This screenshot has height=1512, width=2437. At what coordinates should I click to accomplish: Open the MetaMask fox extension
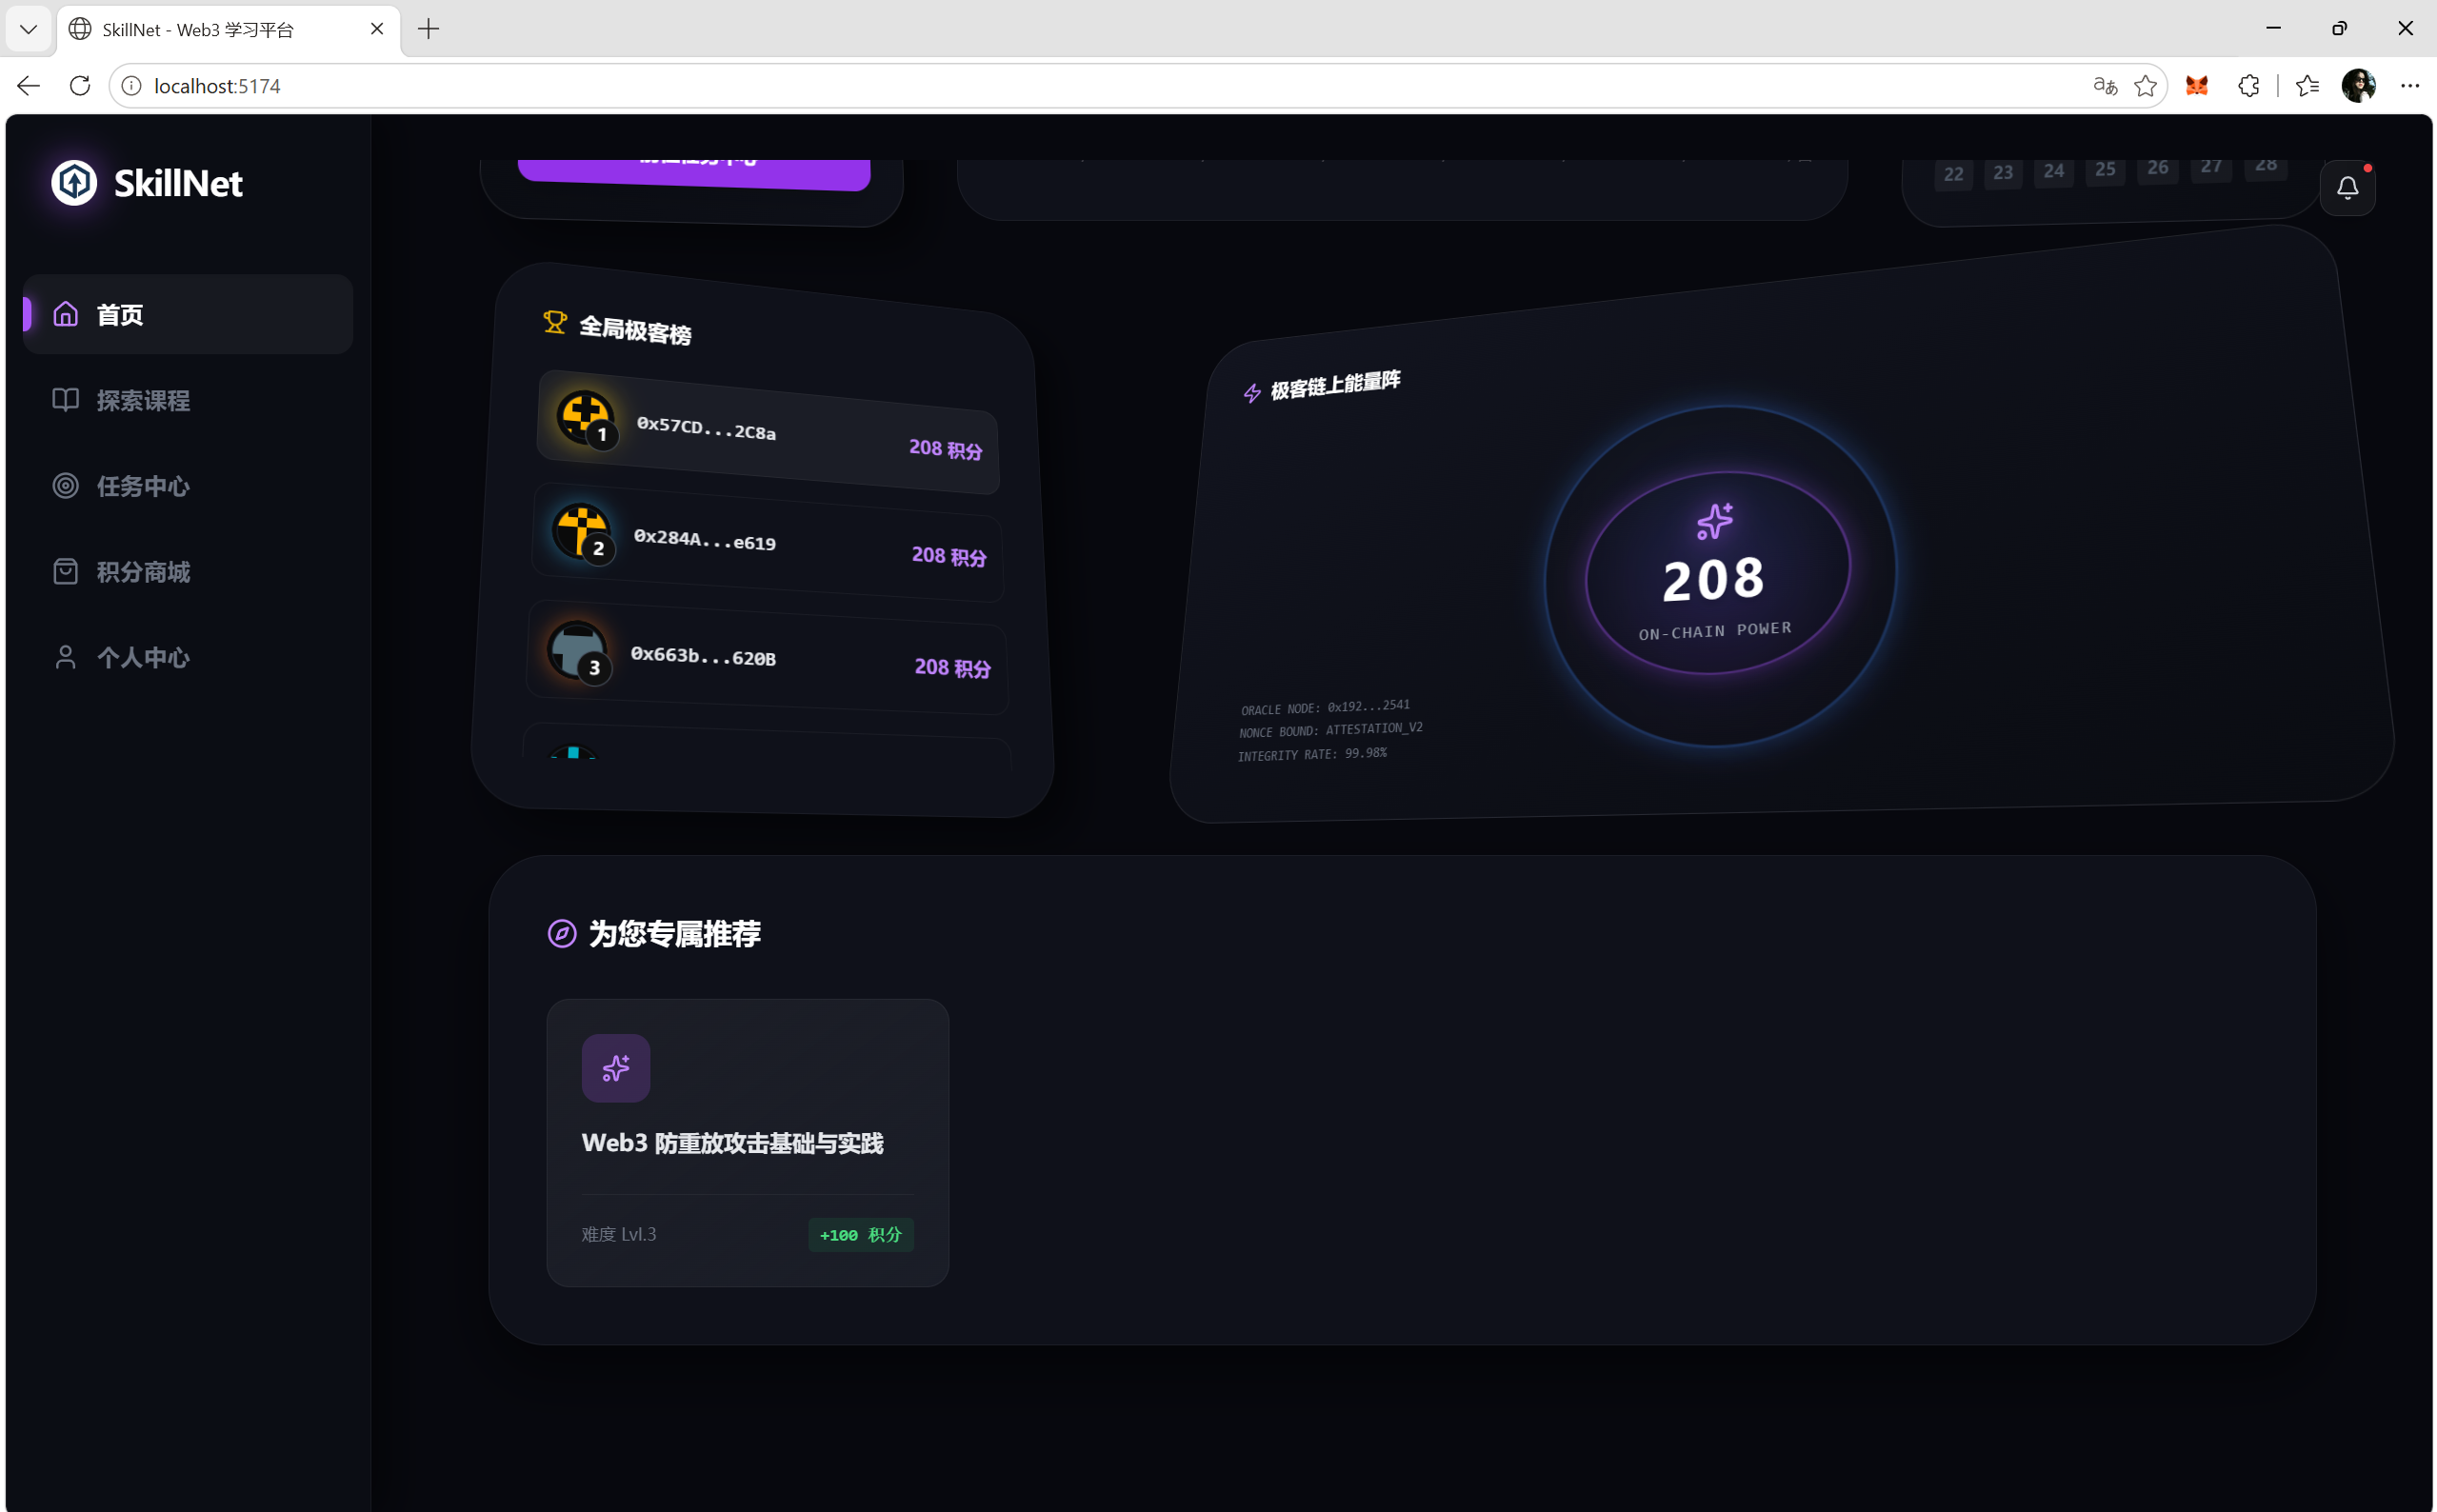tap(2197, 86)
